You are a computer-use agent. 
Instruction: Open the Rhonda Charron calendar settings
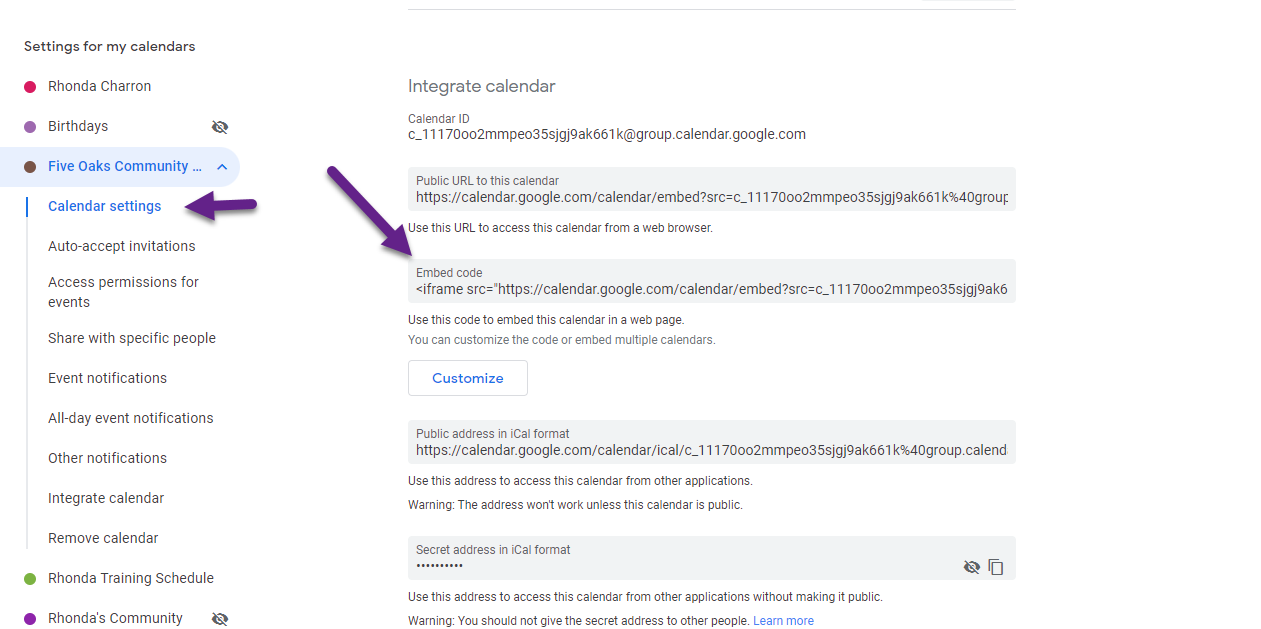point(100,87)
